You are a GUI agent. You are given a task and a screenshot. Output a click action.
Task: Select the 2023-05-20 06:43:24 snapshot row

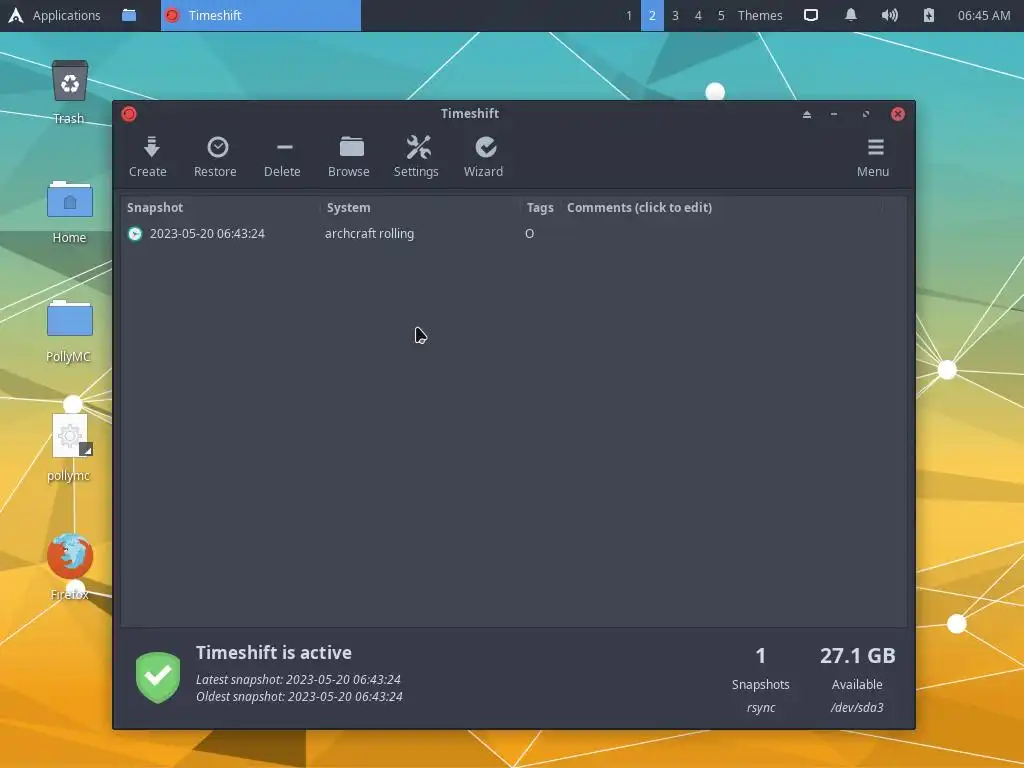pyautogui.click(x=513, y=234)
